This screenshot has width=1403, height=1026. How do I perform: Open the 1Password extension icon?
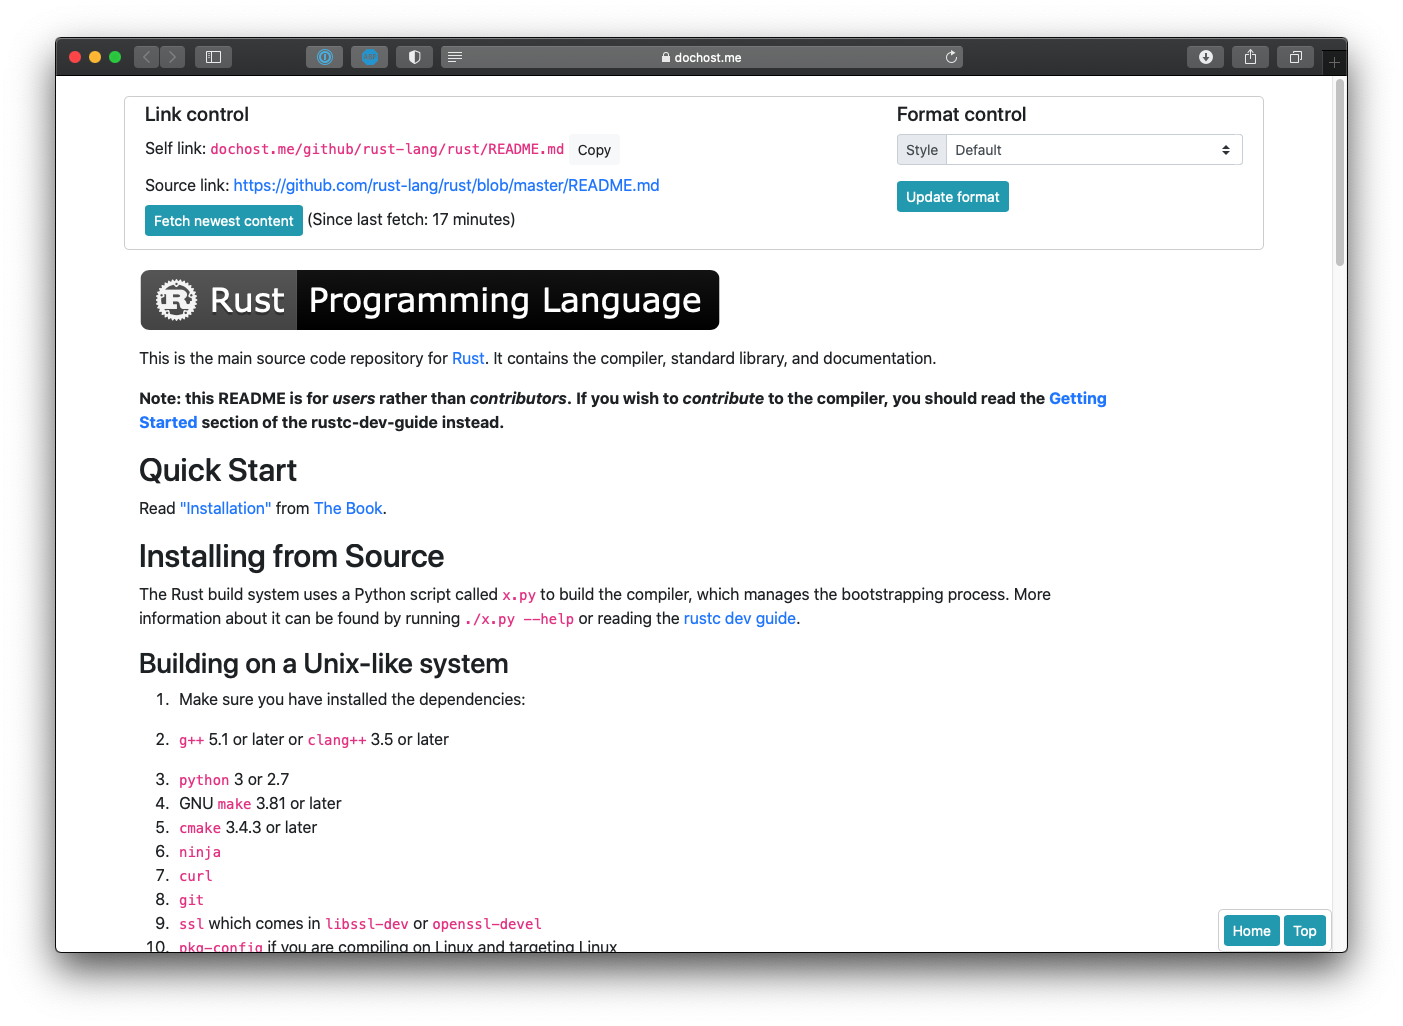click(x=324, y=57)
